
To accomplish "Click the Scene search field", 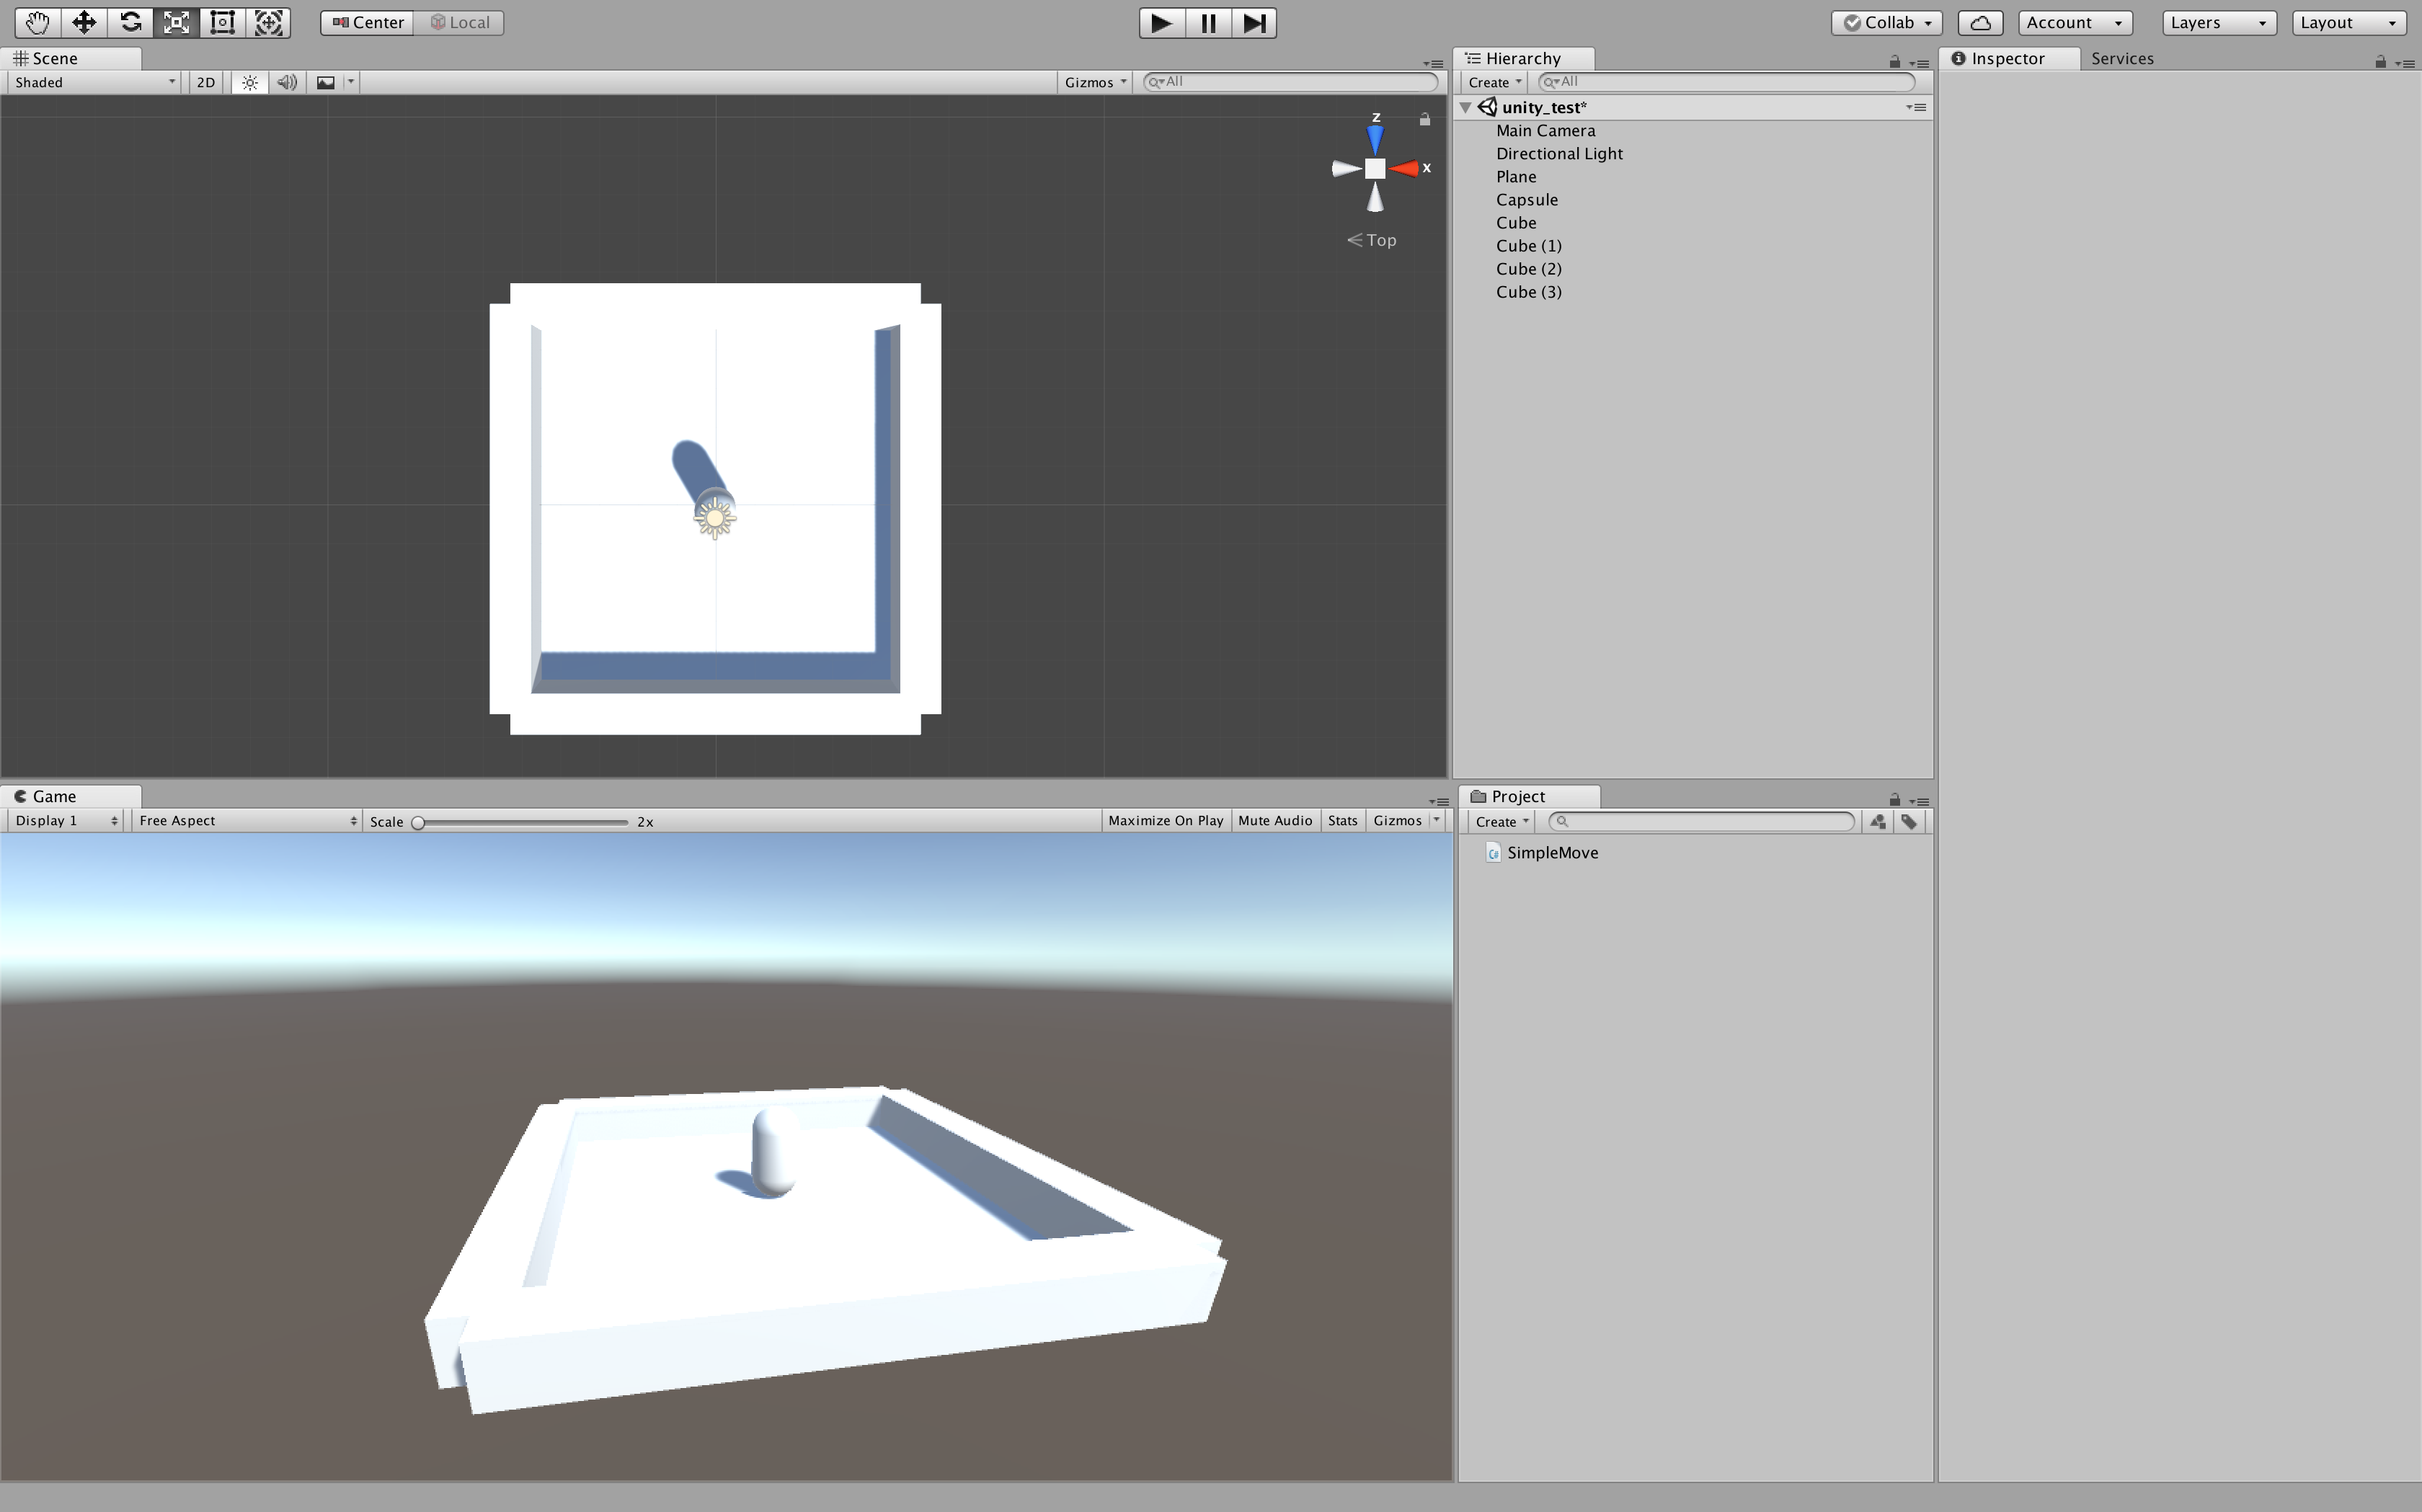I will pos(1291,81).
